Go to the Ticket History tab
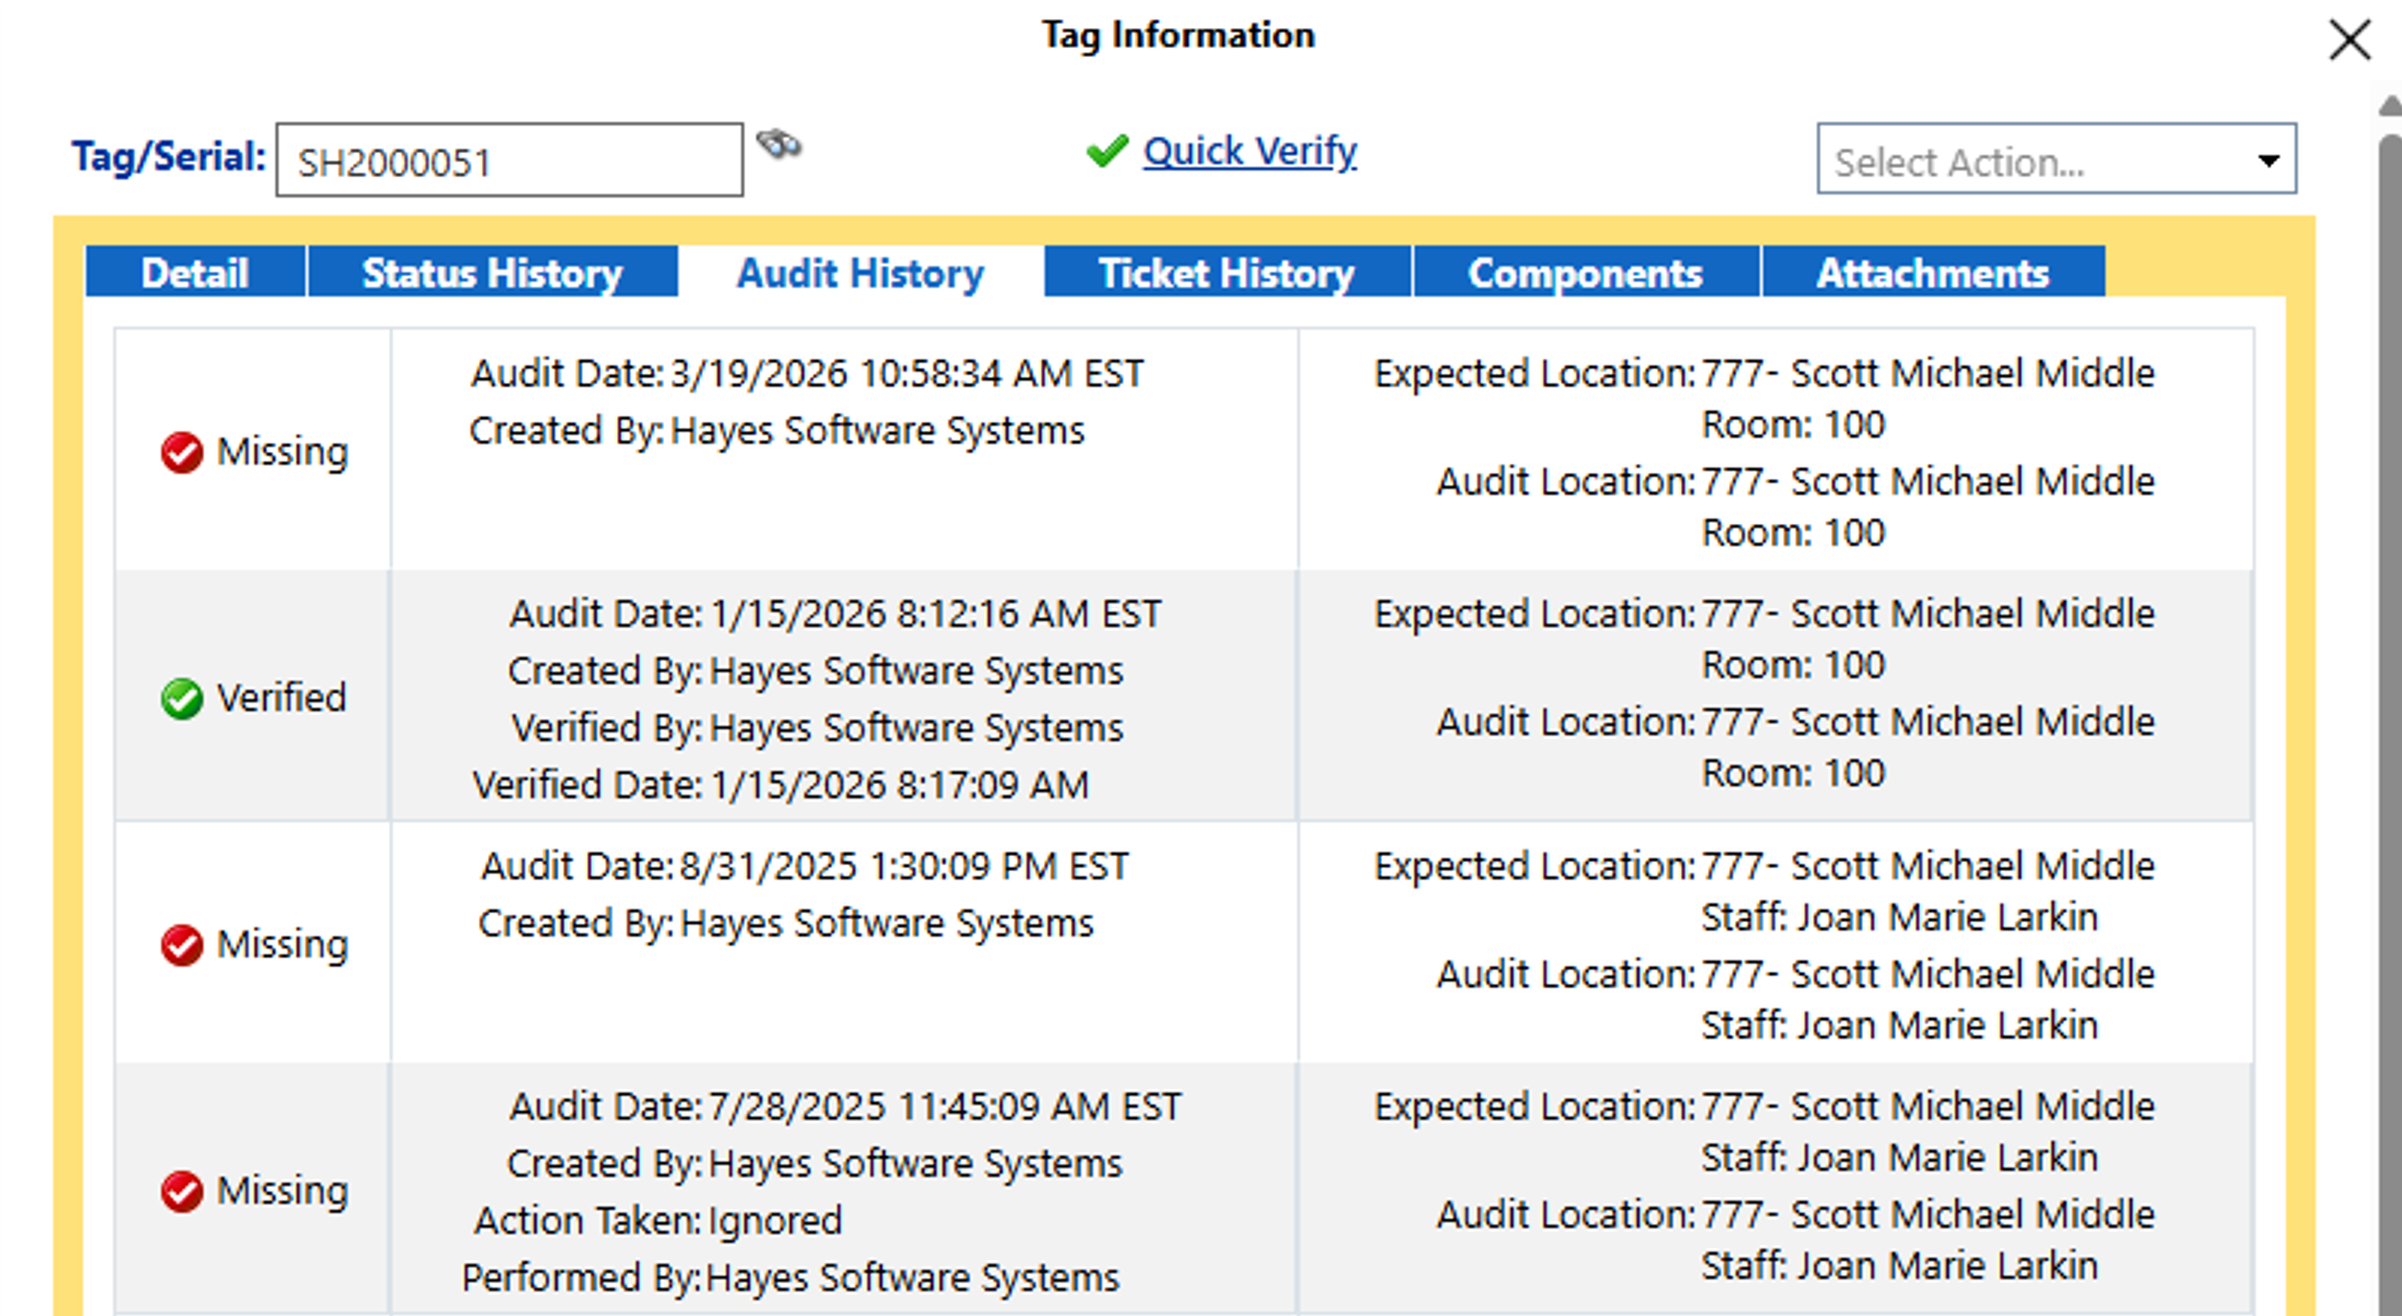This screenshot has height=1316, width=2402. [x=1227, y=272]
